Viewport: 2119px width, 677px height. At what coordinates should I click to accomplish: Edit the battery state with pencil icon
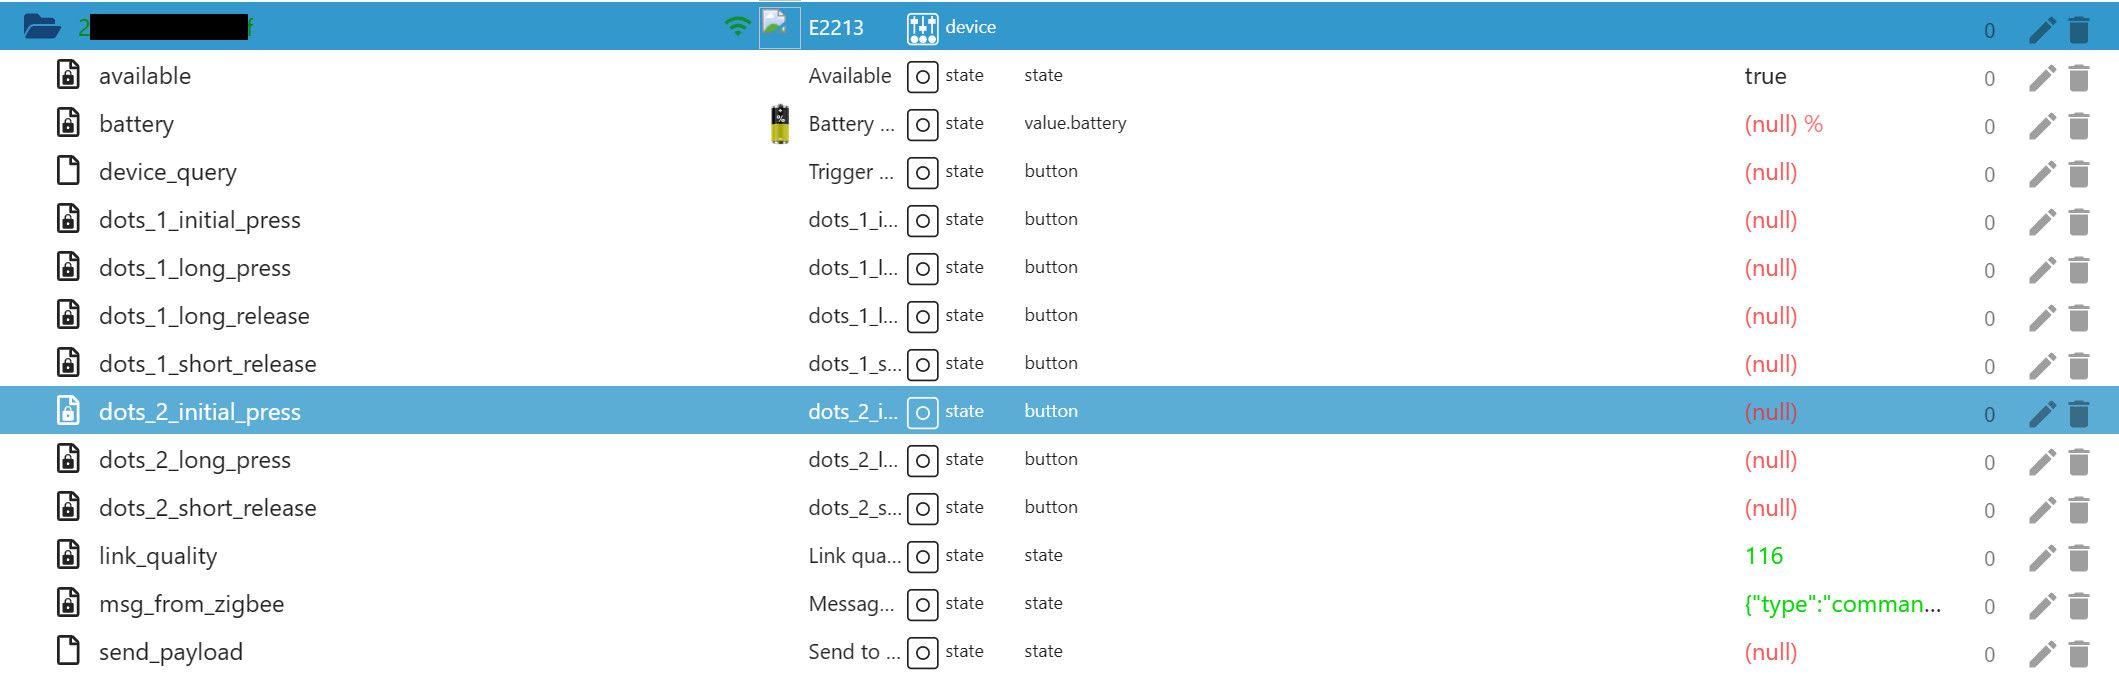tap(2042, 126)
